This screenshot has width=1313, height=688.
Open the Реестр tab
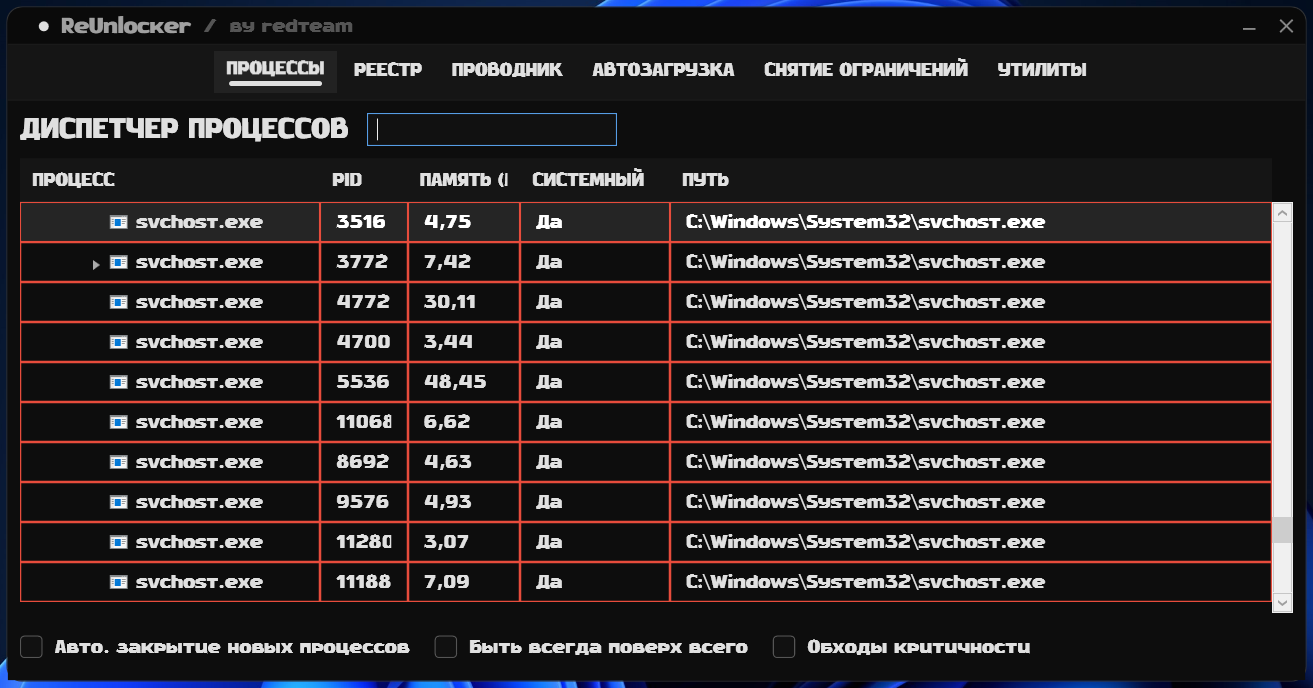[x=388, y=70]
